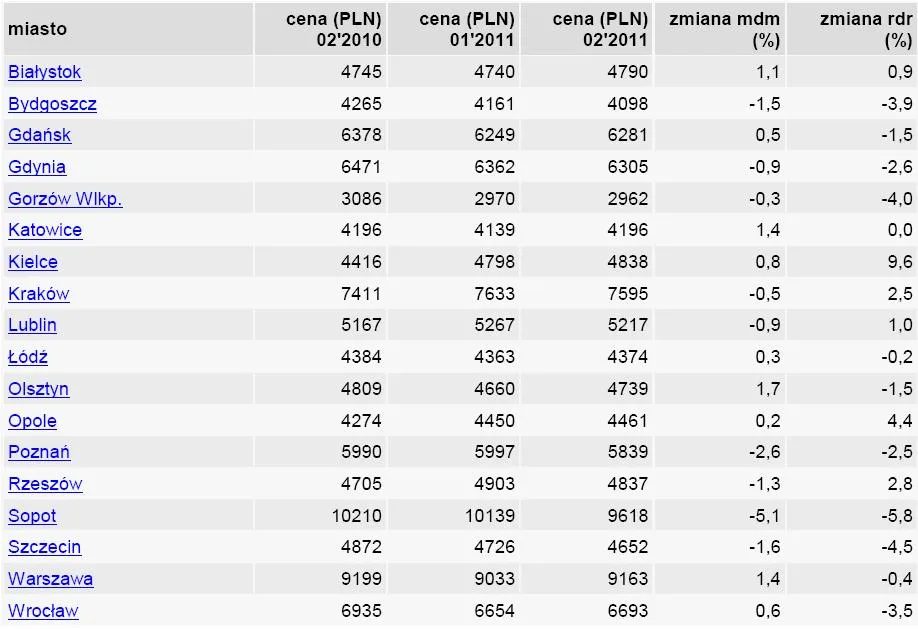The width and height of the screenshot is (918, 629).
Task: Click the Bydgoszcz link
Action: [52, 104]
